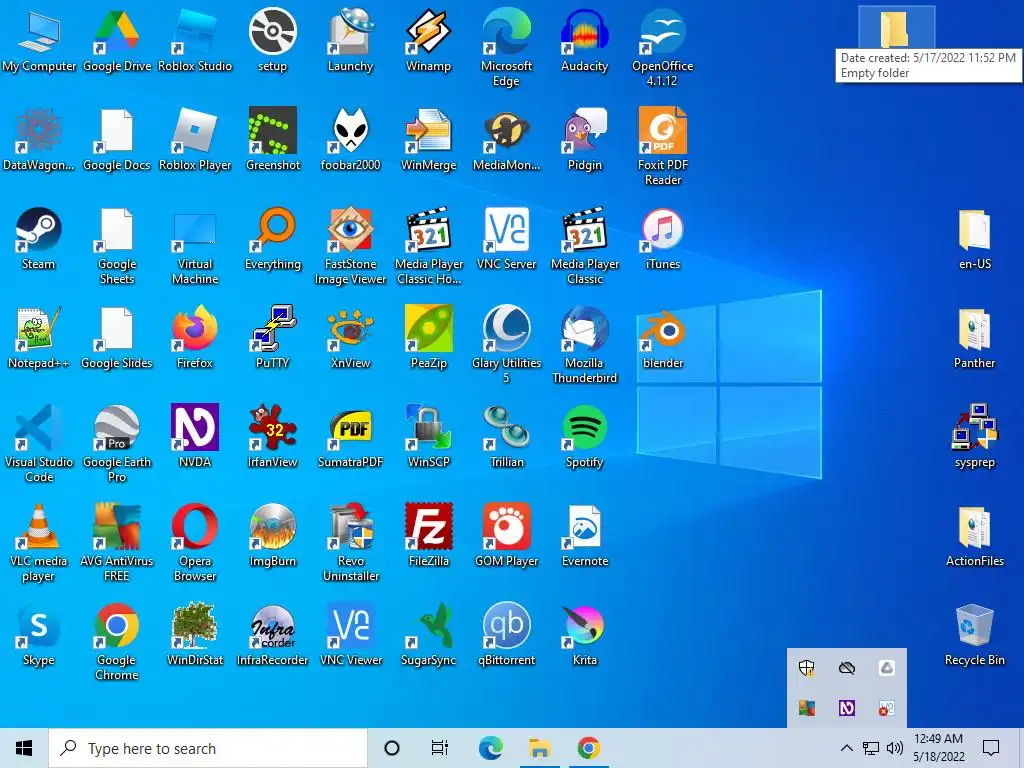Click the Type here to search box
The image size is (1024, 768).
(x=208, y=748)
